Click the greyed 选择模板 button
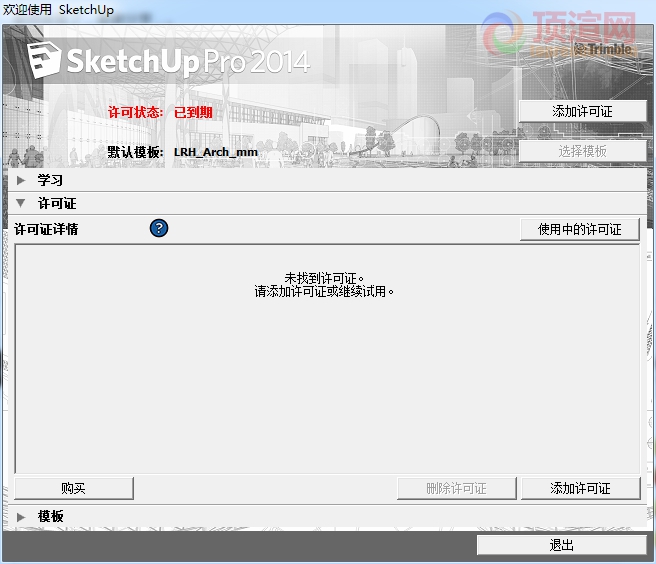 point(582,151)
